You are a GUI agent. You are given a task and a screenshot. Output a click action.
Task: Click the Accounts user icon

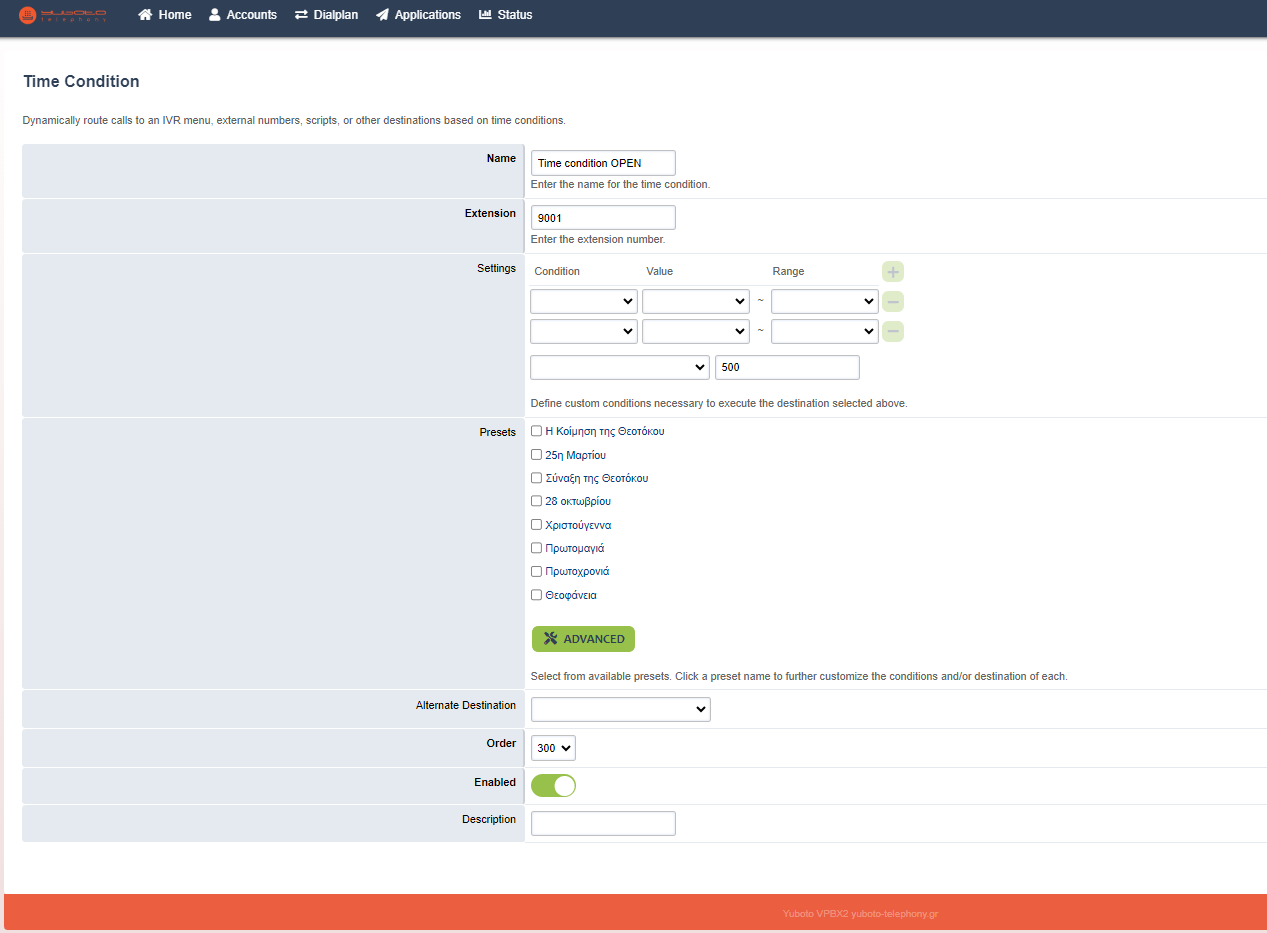(215, 15)
